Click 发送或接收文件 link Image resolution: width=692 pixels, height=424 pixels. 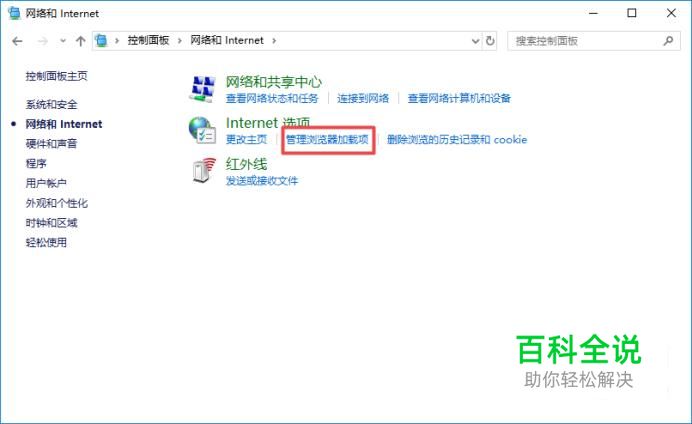coord(262,181)
